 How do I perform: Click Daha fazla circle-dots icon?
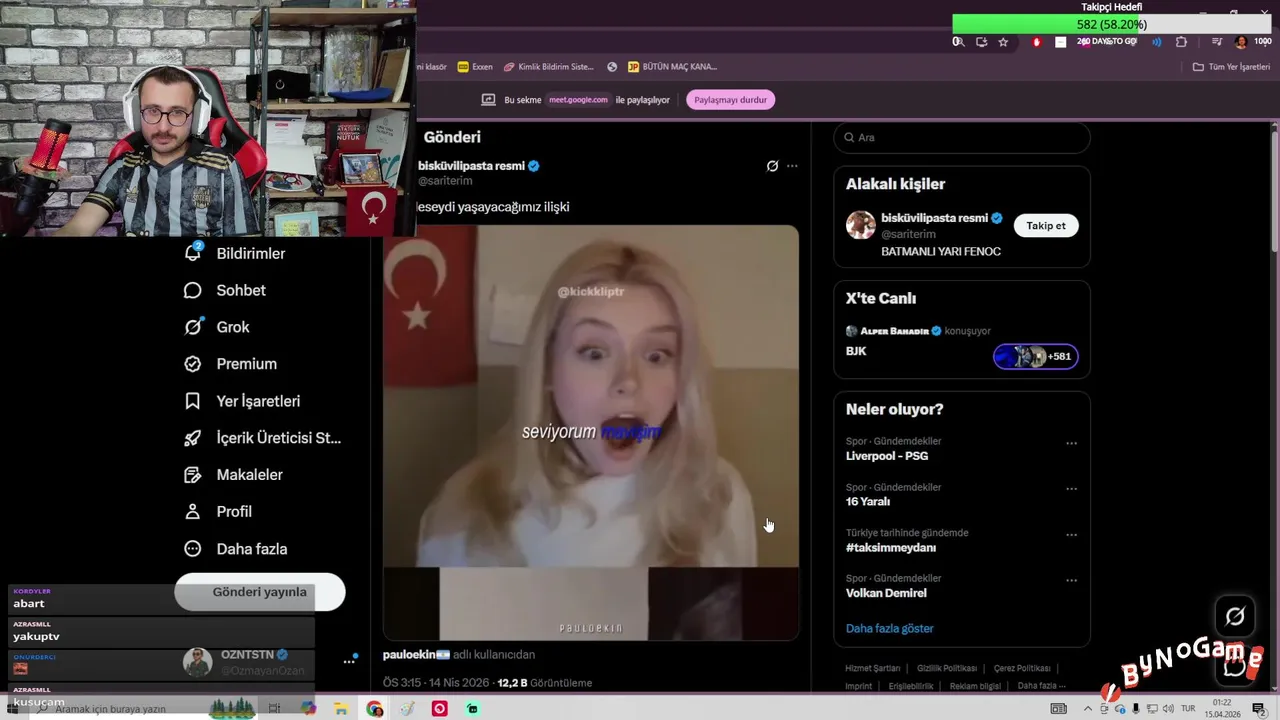(193, 549)
